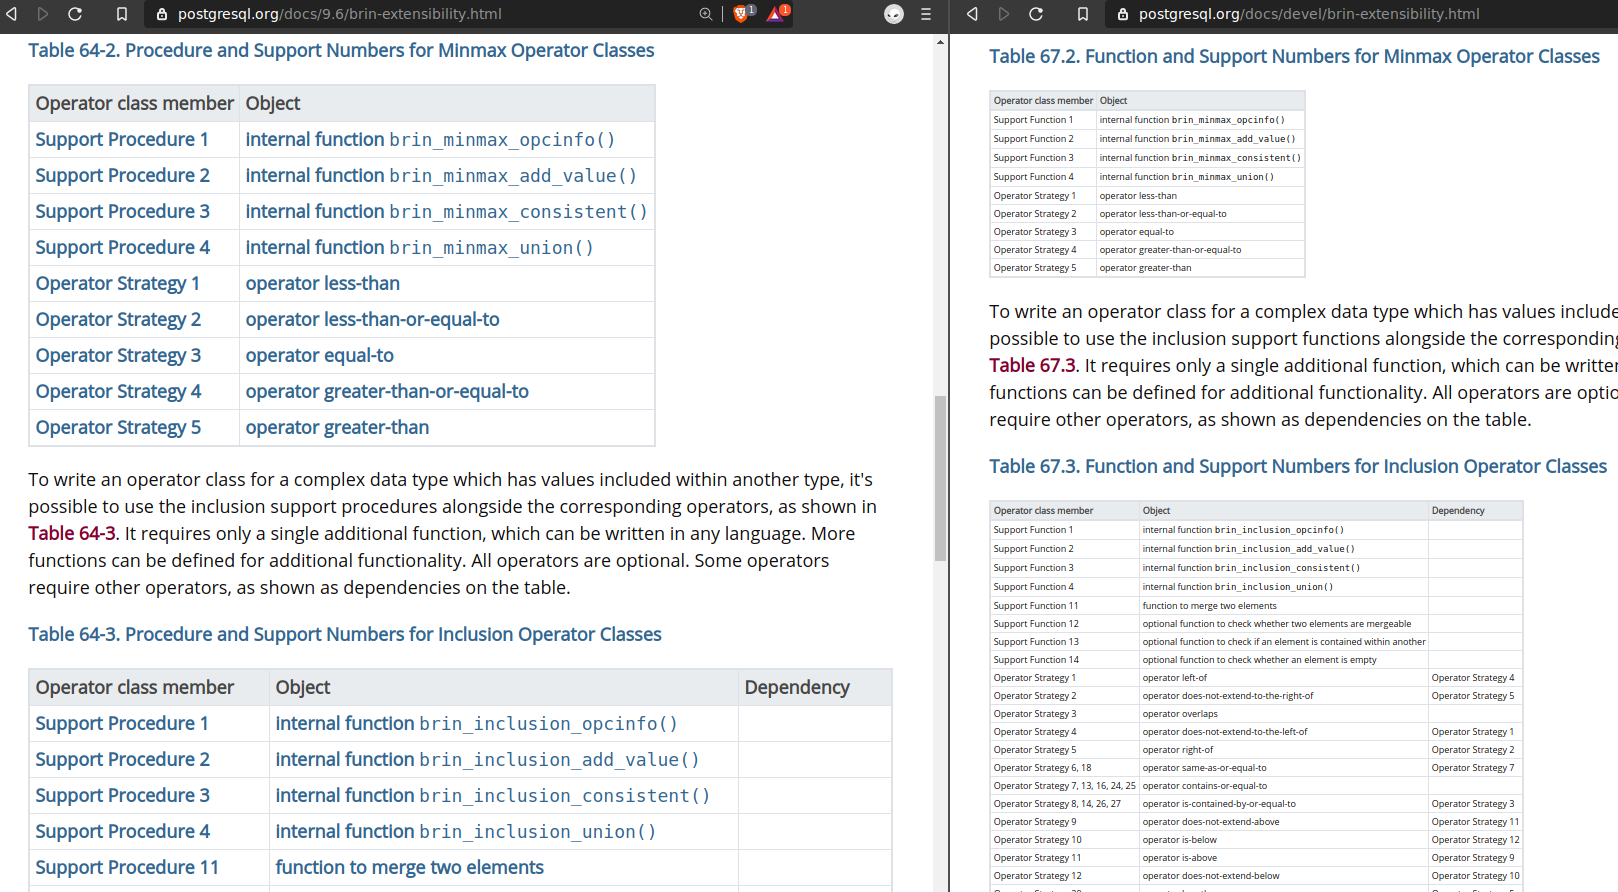
Task: Click the left page vertical scrollbar thumb
Action: (940, 478)
